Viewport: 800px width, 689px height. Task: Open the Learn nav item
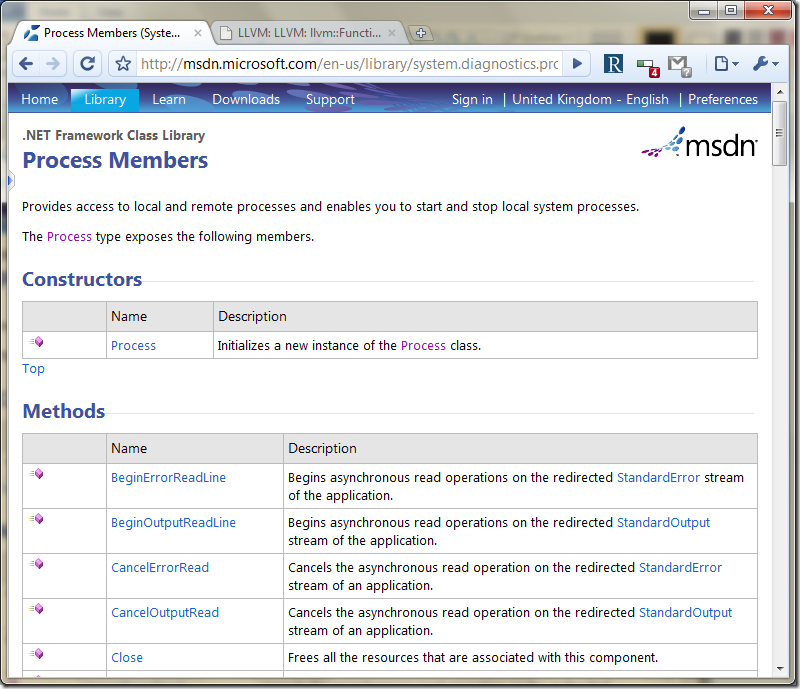(169, 100)
